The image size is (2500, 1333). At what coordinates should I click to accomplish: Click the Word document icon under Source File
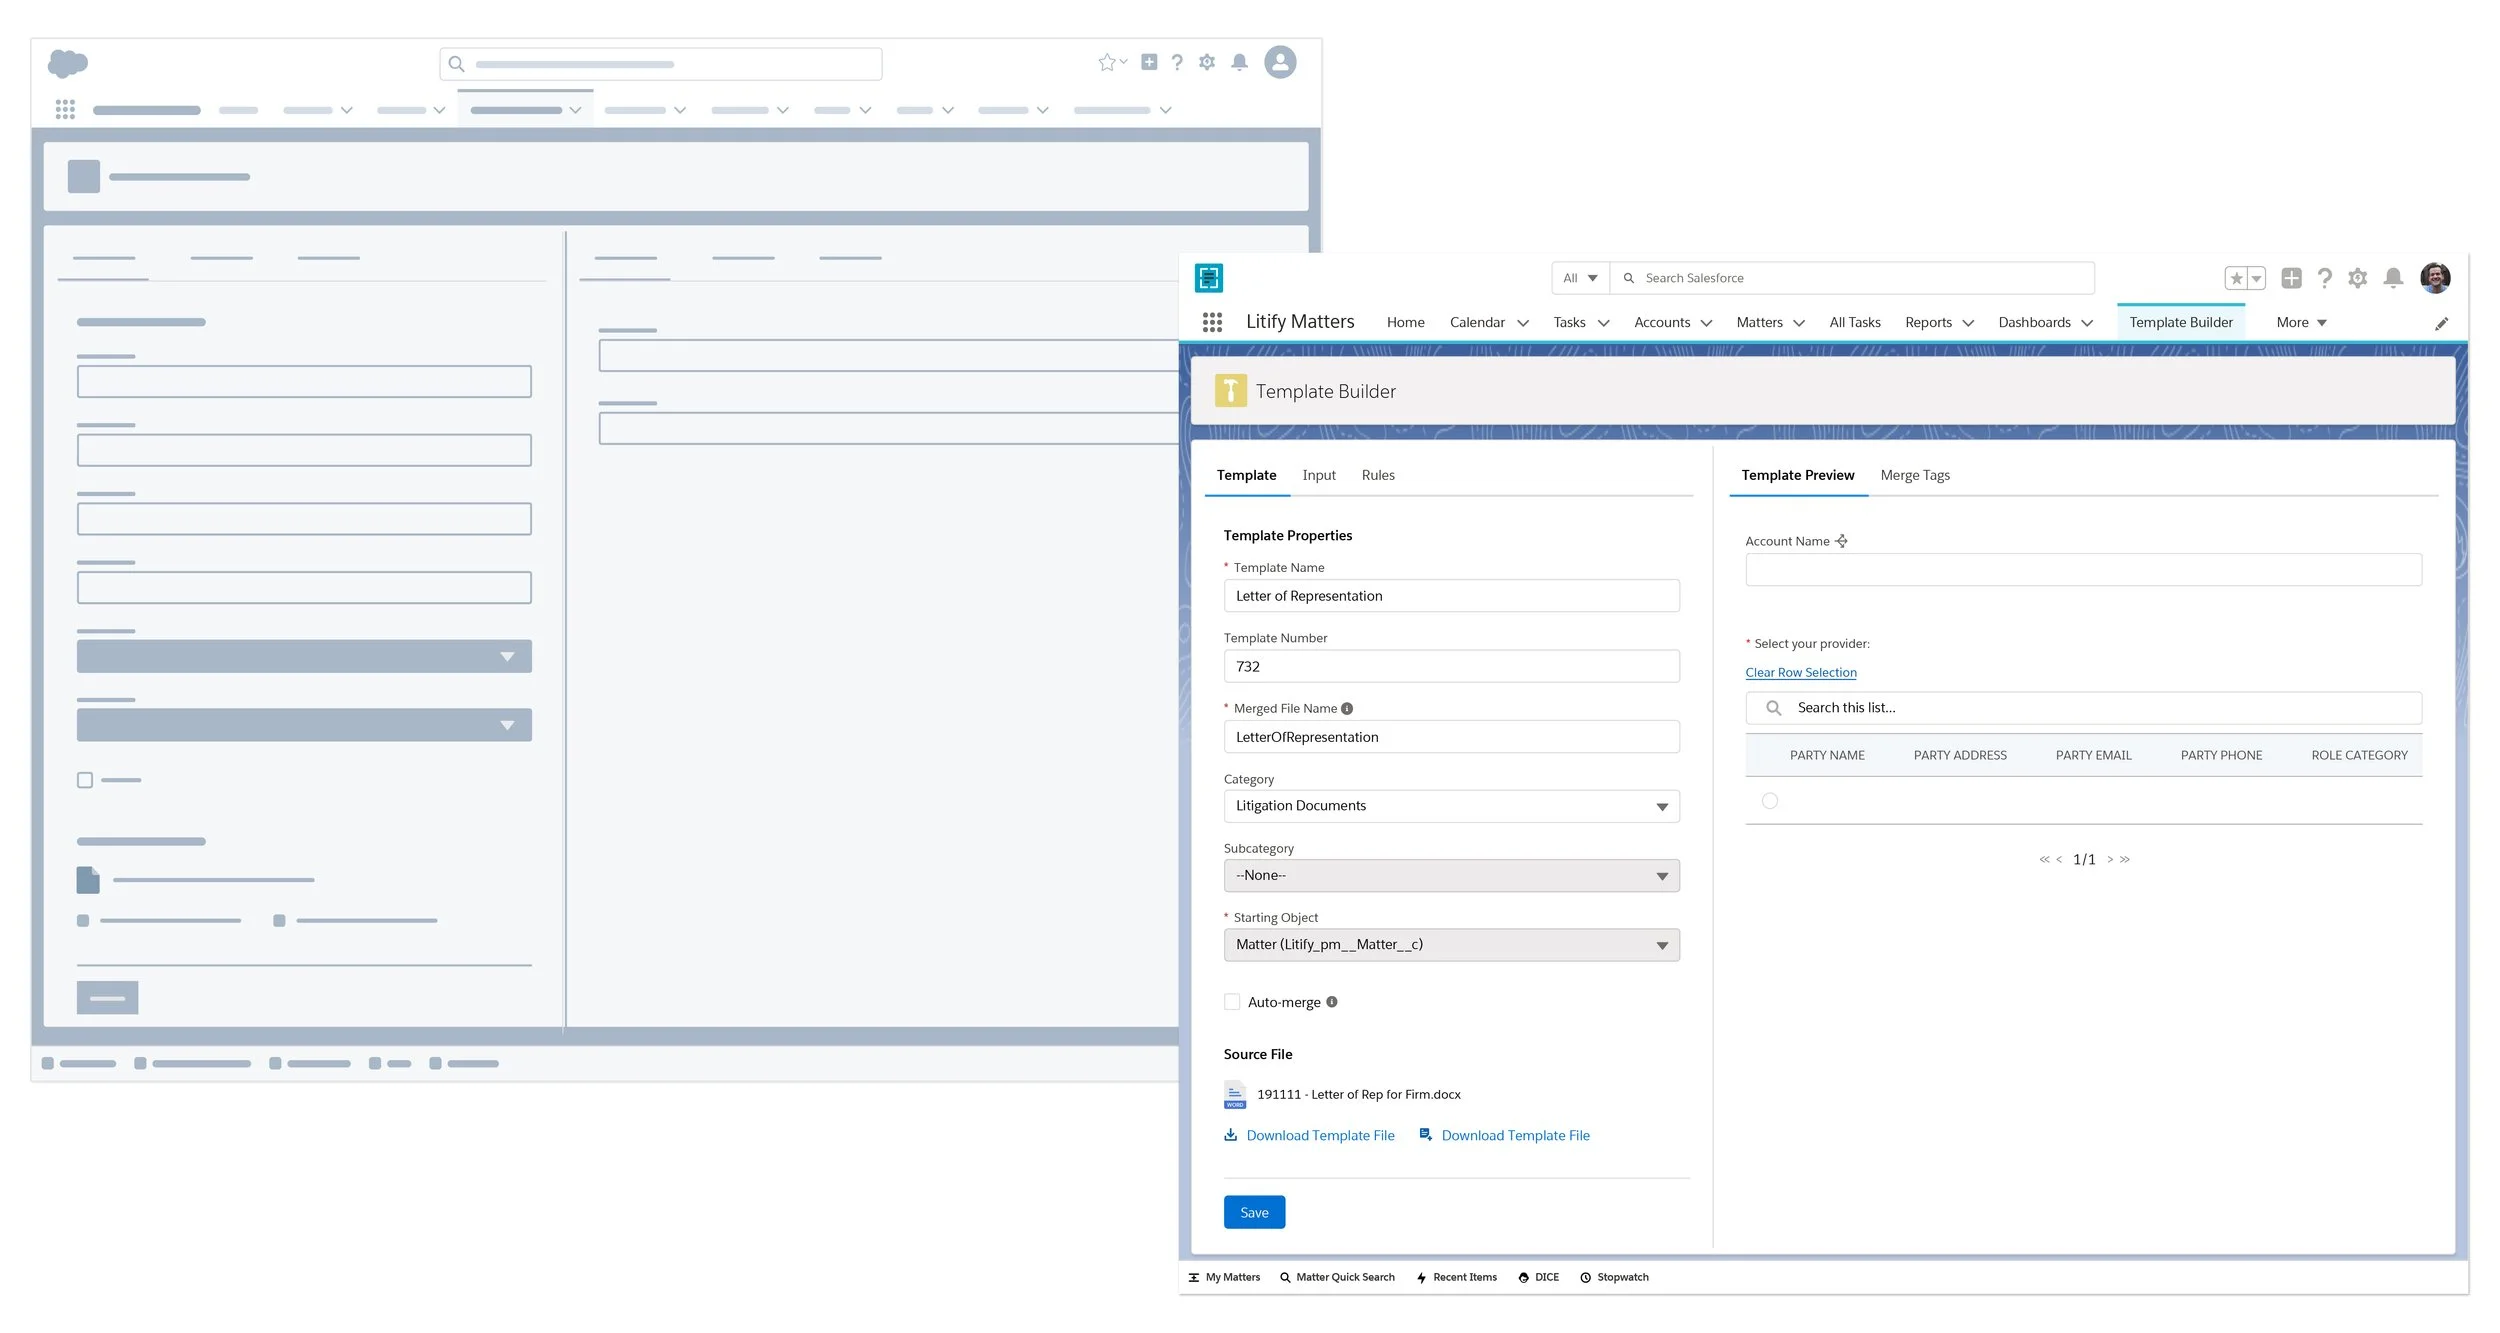[1234, 1095]
